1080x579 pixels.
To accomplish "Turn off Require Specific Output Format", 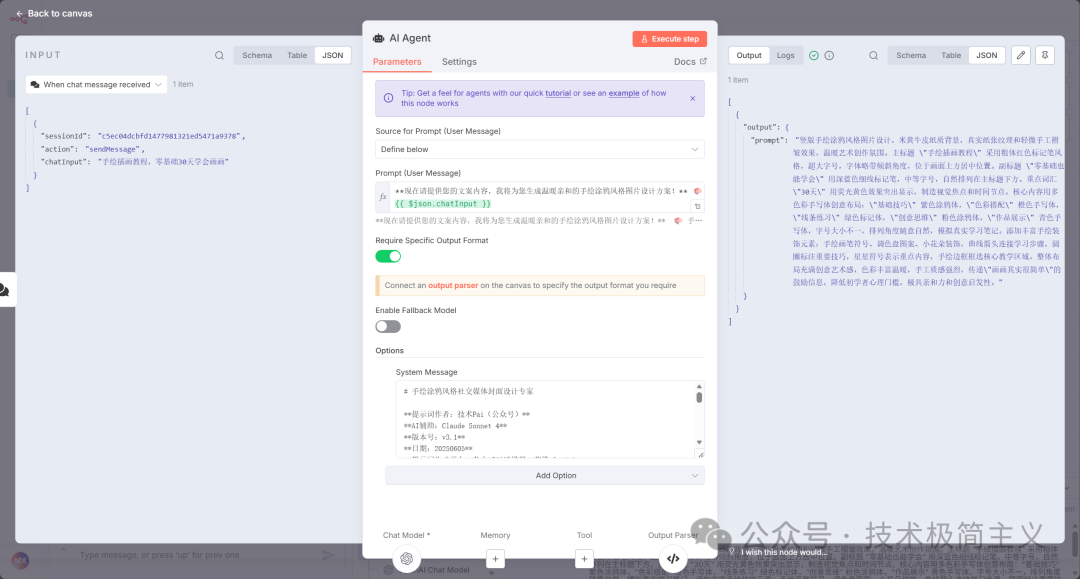I will [388, 257].
